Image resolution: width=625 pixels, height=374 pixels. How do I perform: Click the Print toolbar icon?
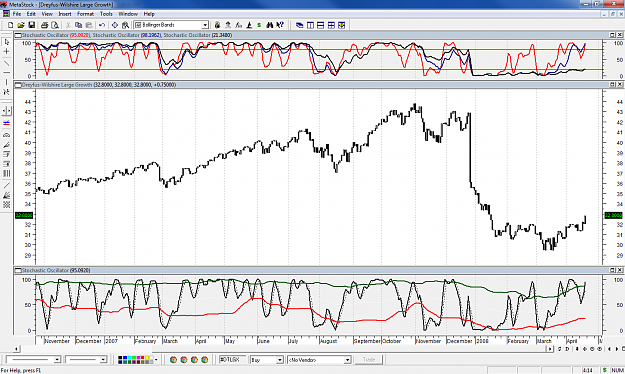tap(44, 25)
